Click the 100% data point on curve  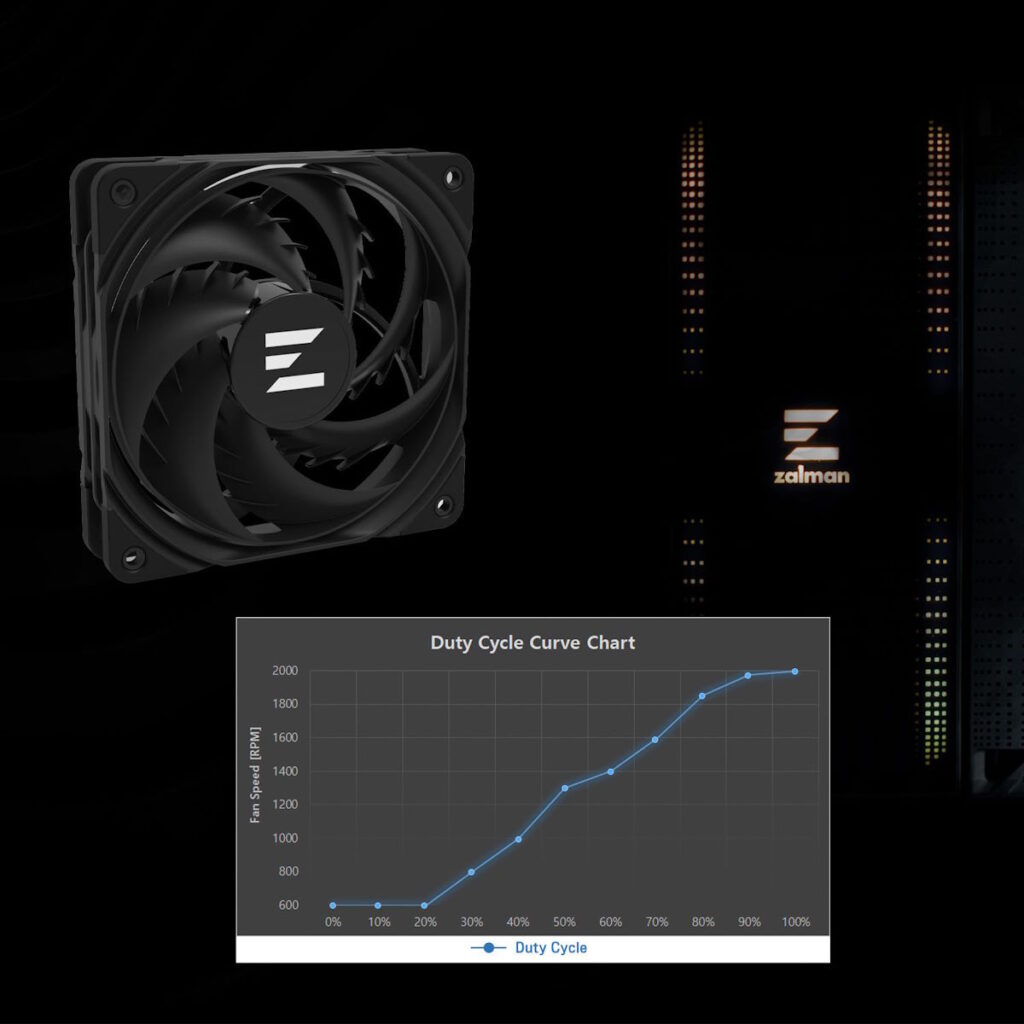coord(795,671)
